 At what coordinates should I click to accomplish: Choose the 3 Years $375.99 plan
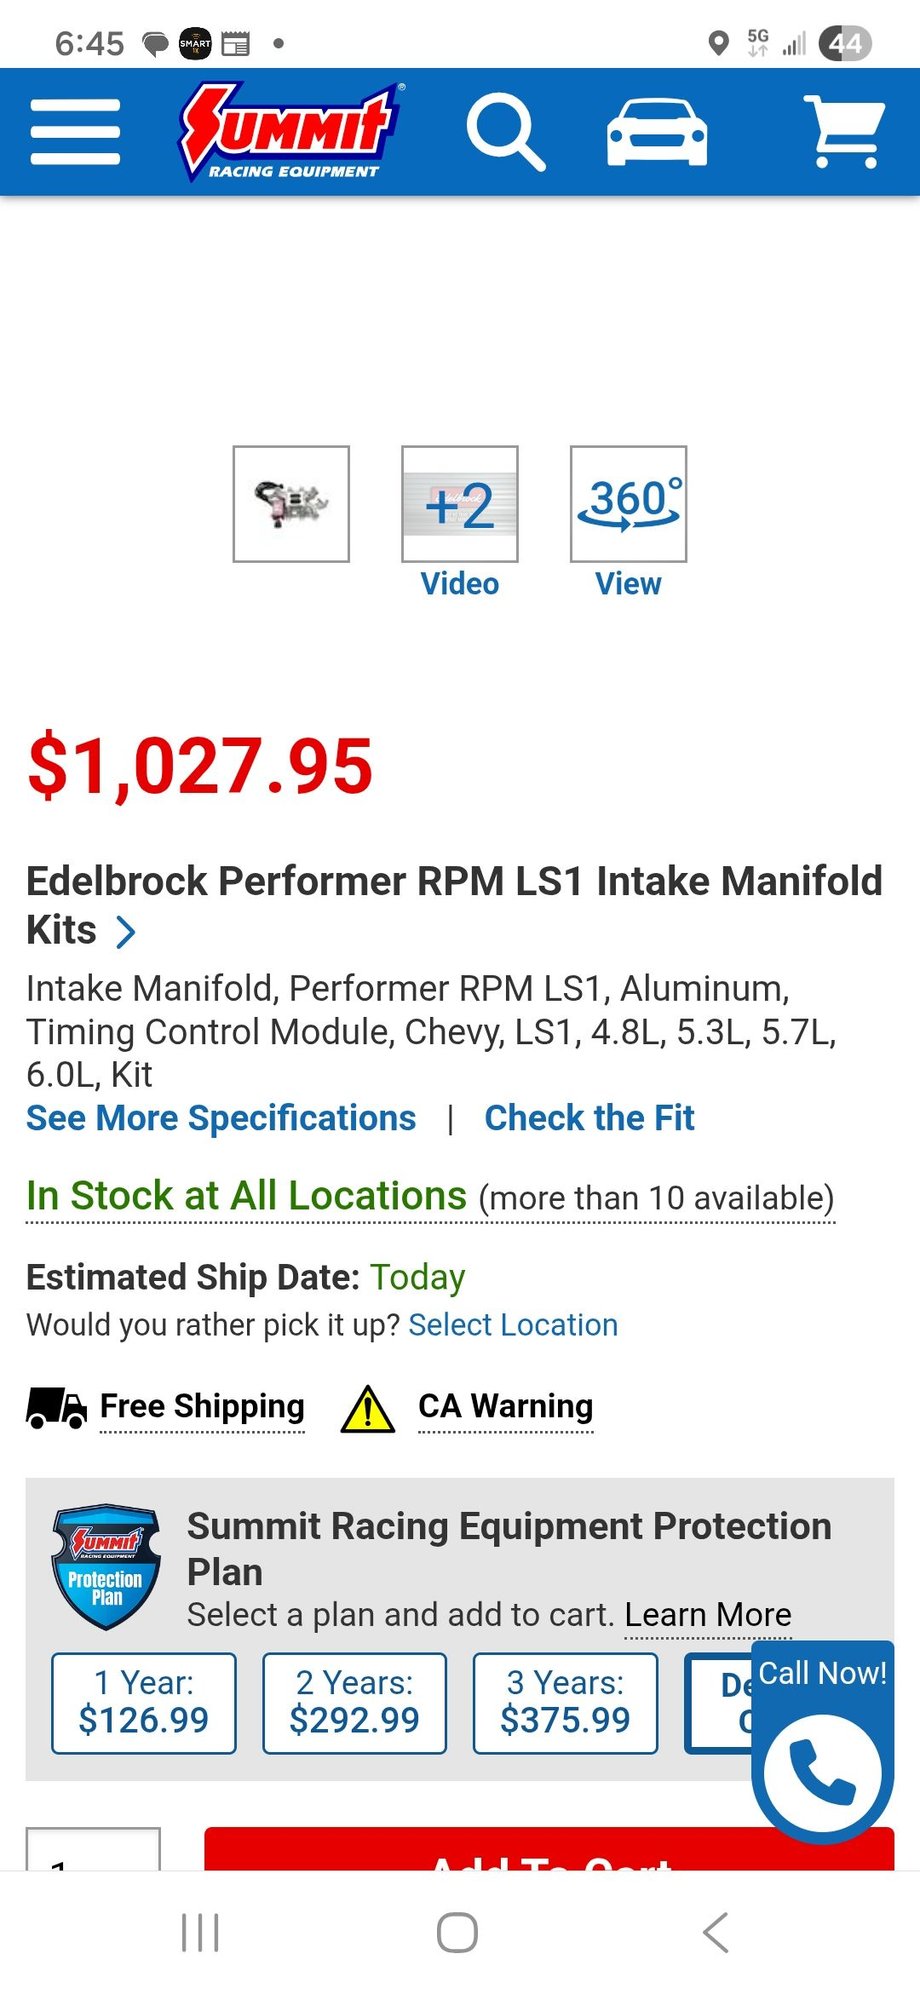pyautogui.click(x=565, y=1702)
